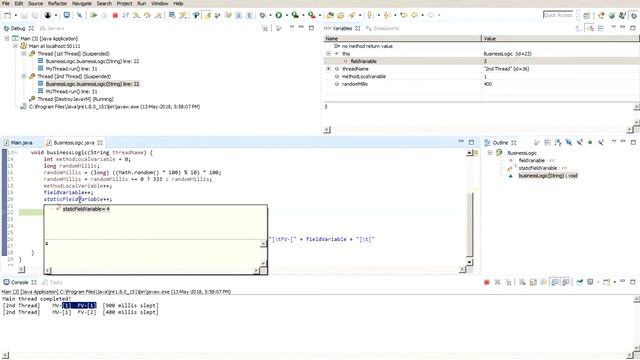
Task: Click the Quick Access search field
Action: [x=558, y=15]
